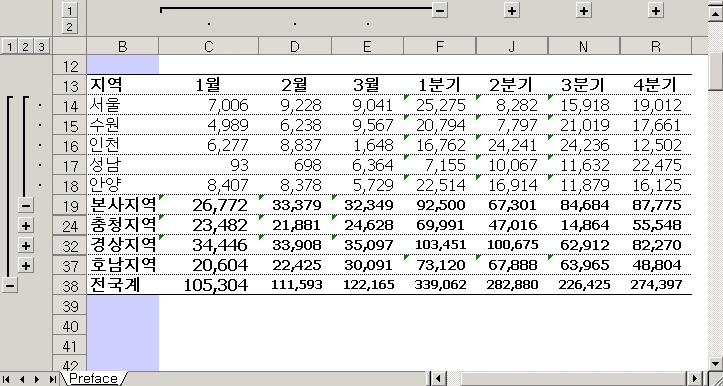Click cell with value 92,500
723x386 pixels.
pos(439,205)
